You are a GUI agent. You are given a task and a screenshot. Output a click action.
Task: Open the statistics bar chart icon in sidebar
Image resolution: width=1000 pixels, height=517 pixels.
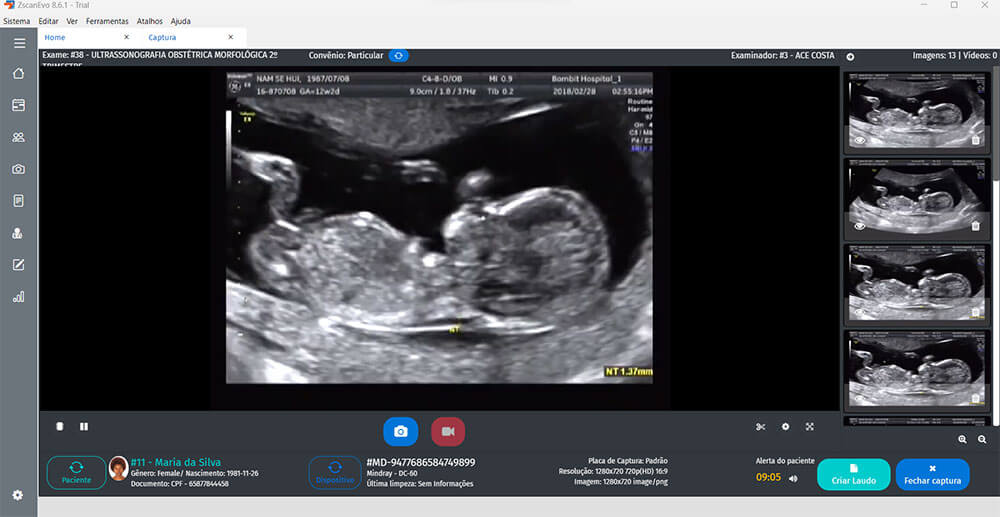click(x=18, y=297)
